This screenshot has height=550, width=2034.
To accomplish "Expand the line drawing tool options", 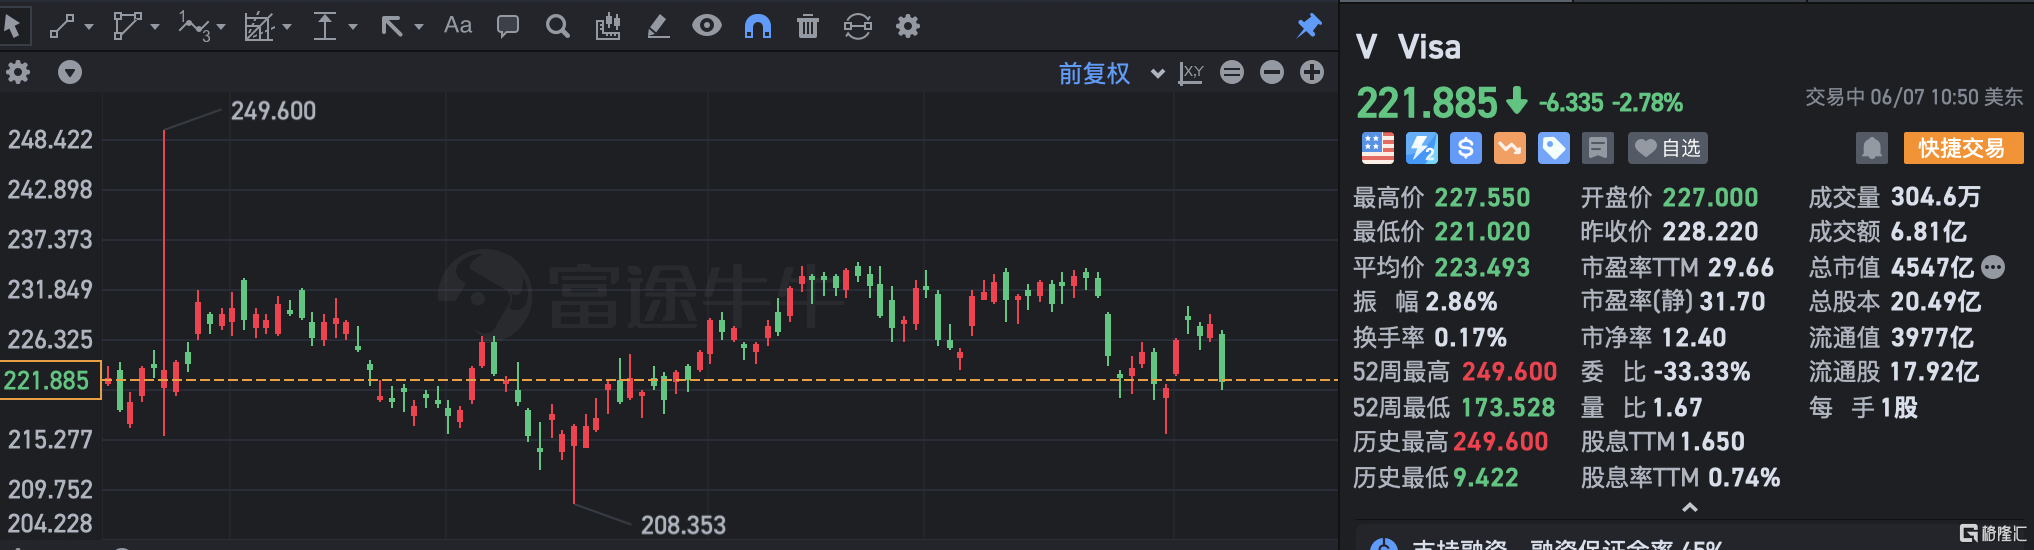I will tap(89, 27).
